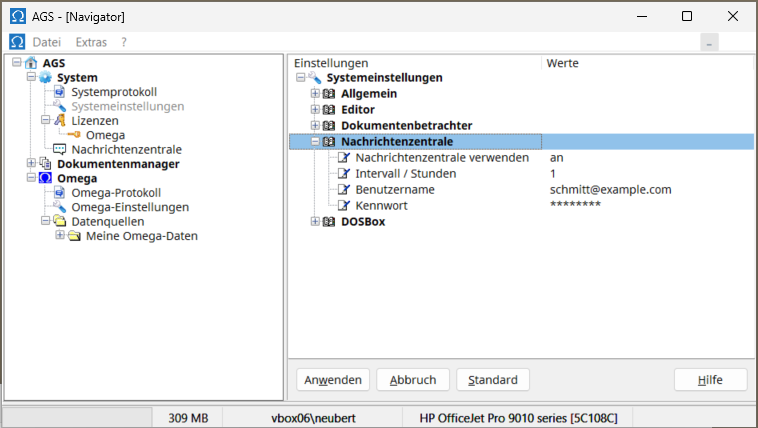758x428 pixels.
Task: Collapse the Nachrichtenzentrale settings group
Action: 314,142
